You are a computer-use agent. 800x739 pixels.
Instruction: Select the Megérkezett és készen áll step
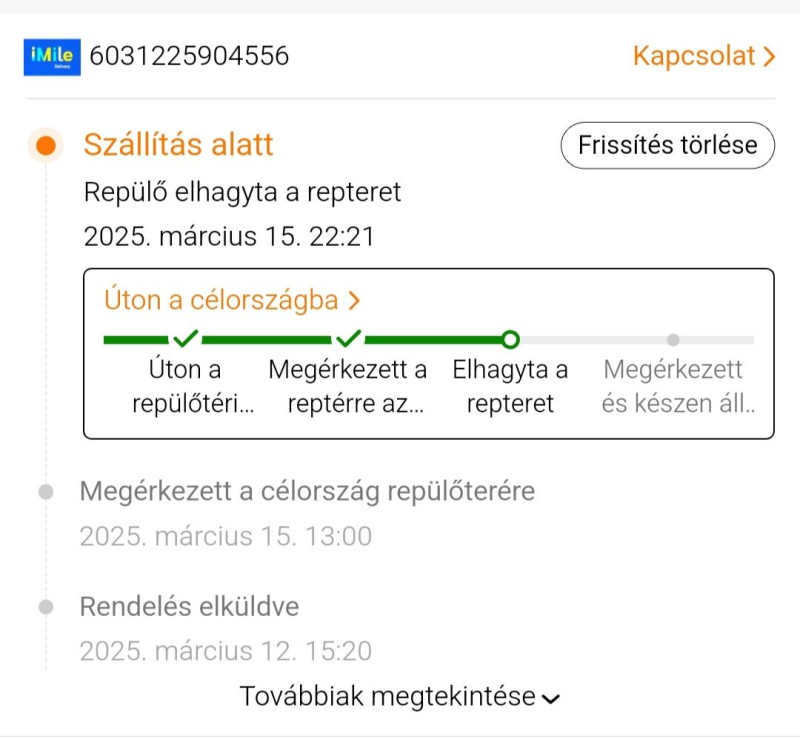coord(673,387)
